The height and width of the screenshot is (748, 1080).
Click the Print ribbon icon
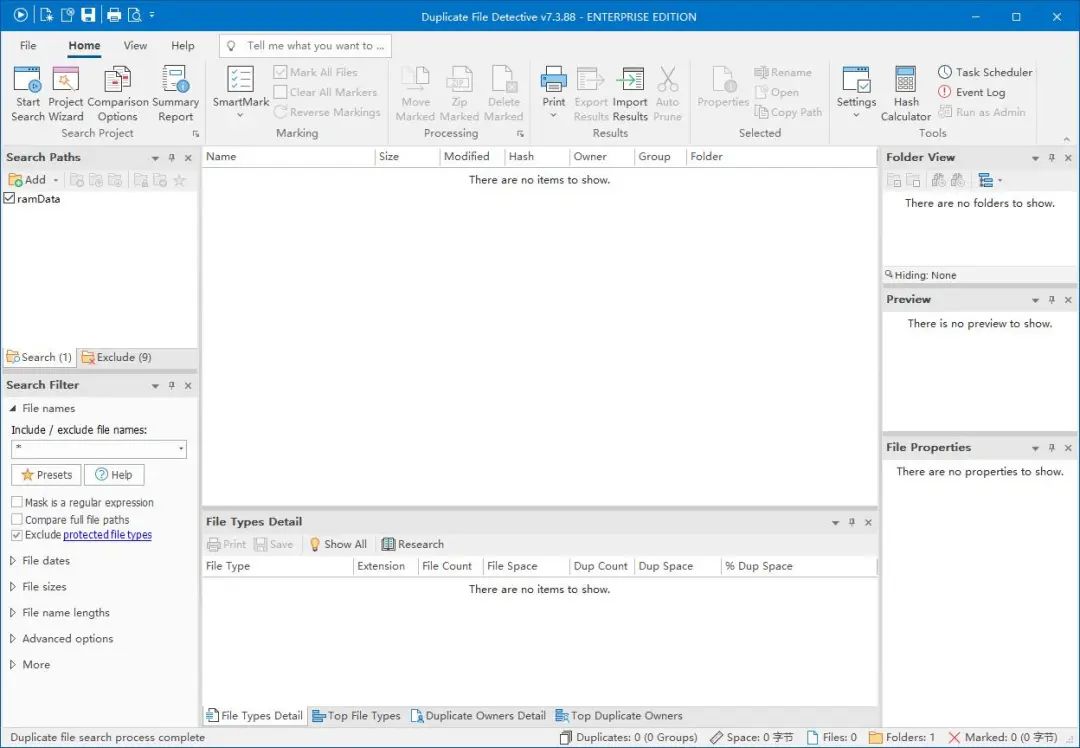[554, 80]
